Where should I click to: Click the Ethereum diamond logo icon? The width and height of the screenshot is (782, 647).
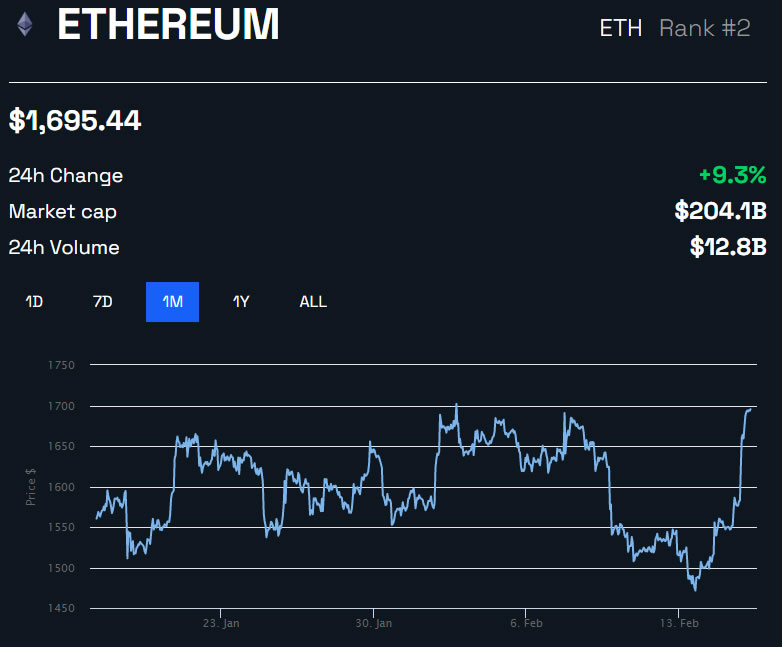[25, 25]
